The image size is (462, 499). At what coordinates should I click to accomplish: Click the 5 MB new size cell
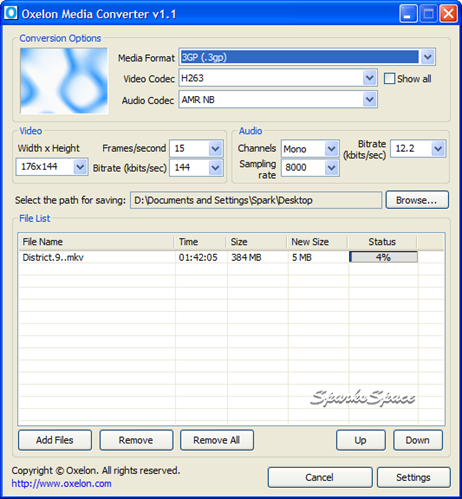302,257
